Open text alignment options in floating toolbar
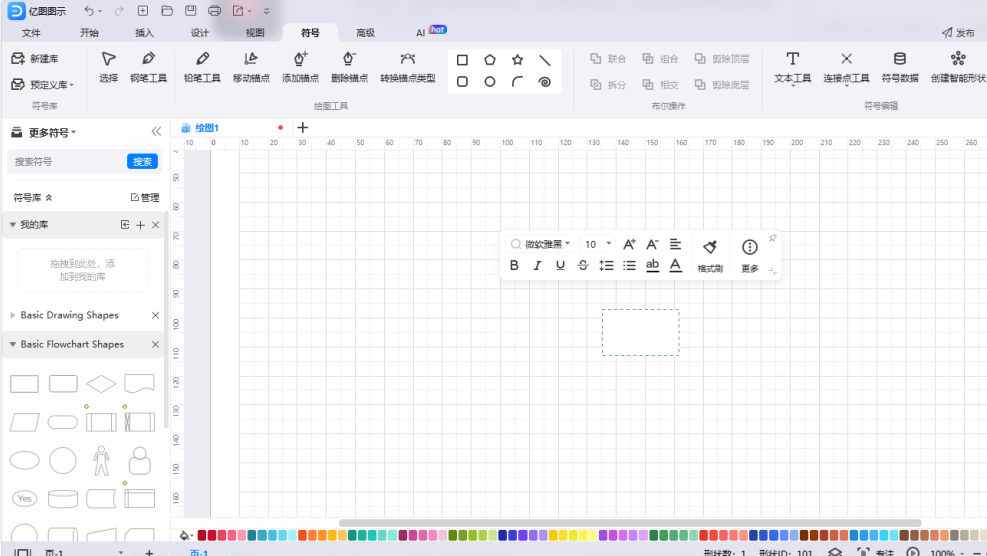This screenshot has height=556, width=987. [675, 244]
